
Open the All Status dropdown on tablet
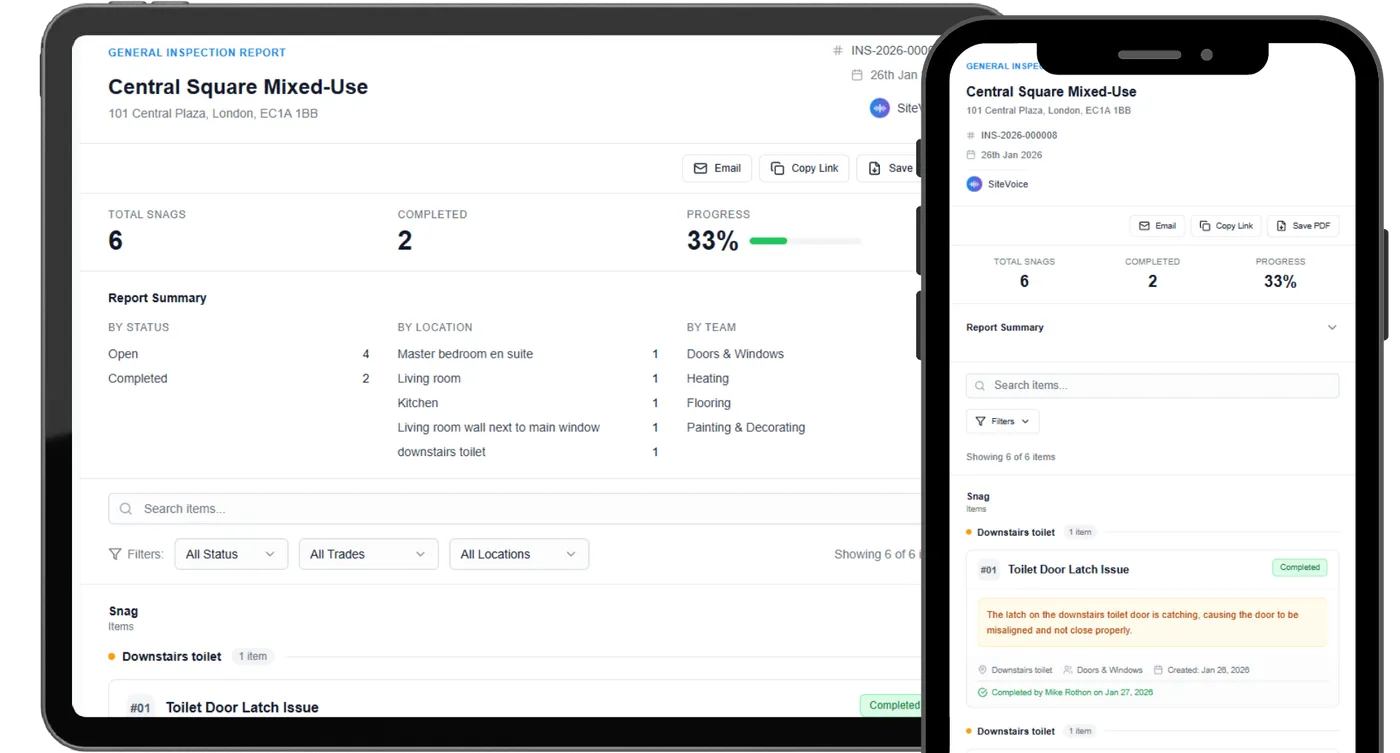[x=231, y=554]
